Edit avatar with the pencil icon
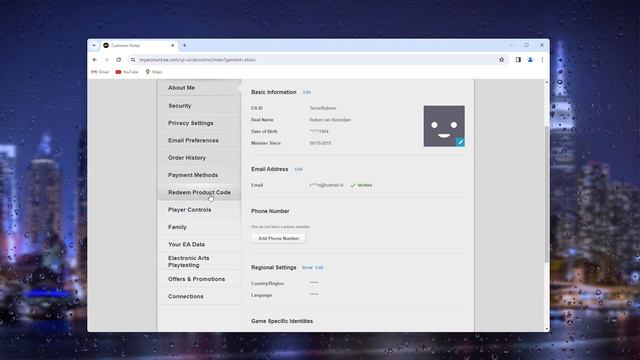The image size is (640, 360). coord(460,142)
